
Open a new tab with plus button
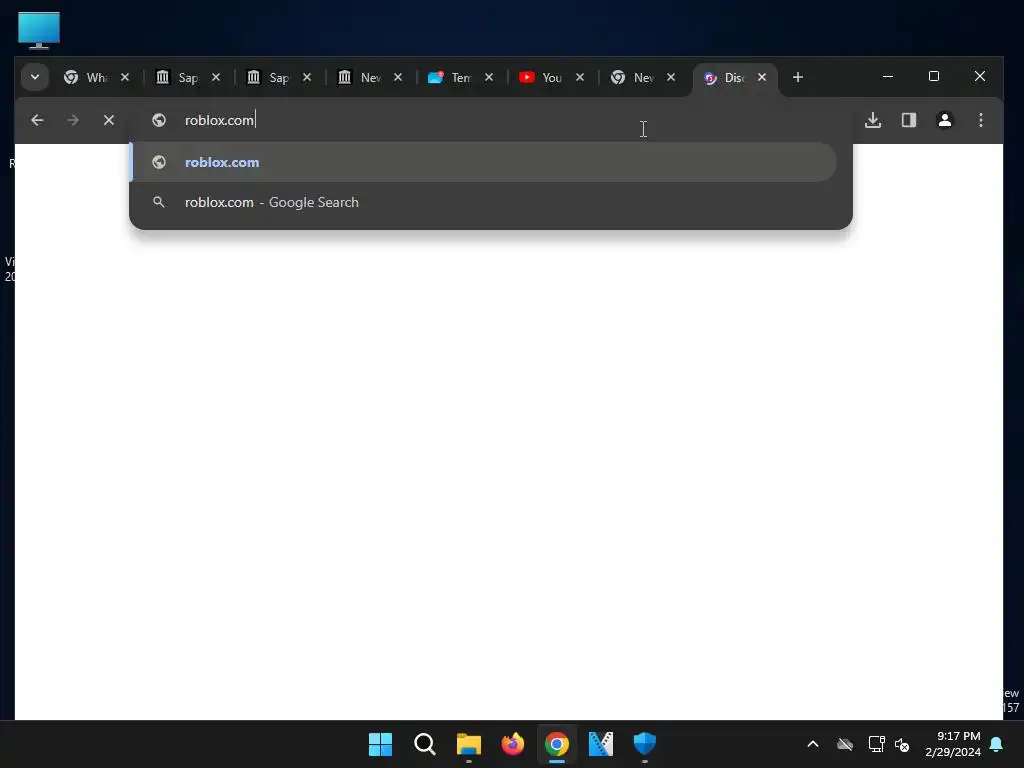[797, 77]
